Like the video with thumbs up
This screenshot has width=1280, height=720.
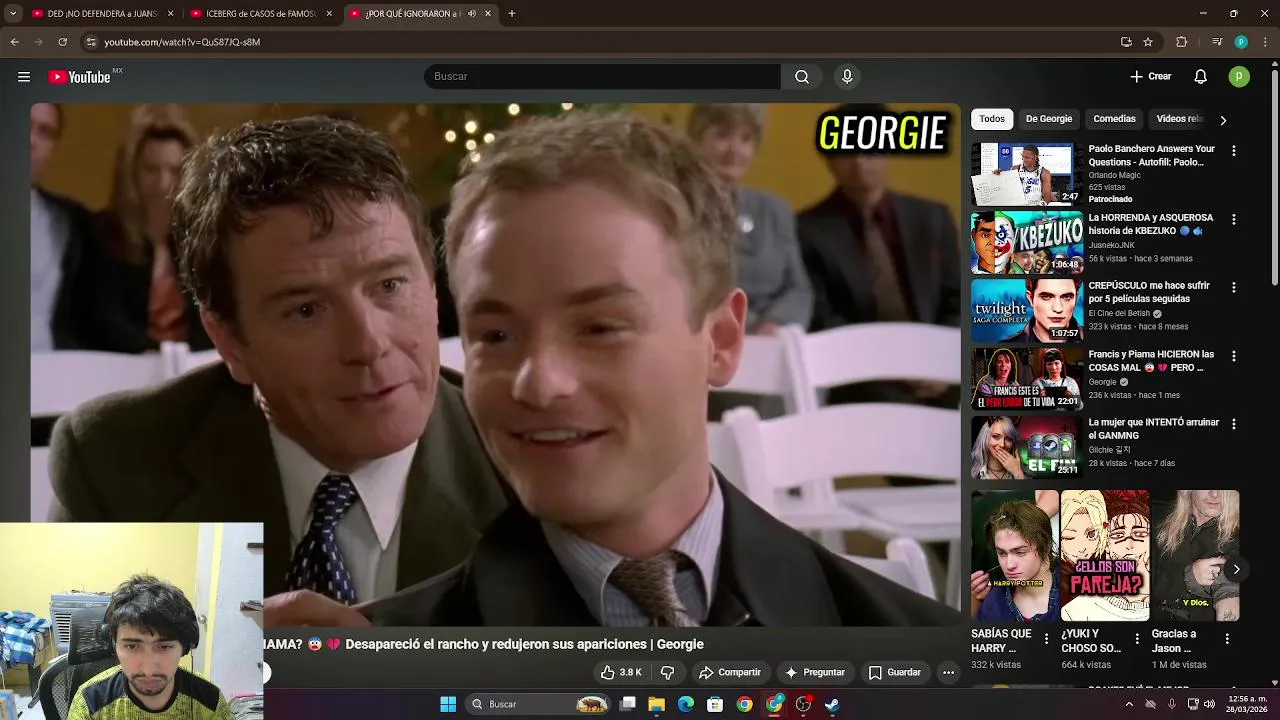pyautogui.click(x=620, y=673)
